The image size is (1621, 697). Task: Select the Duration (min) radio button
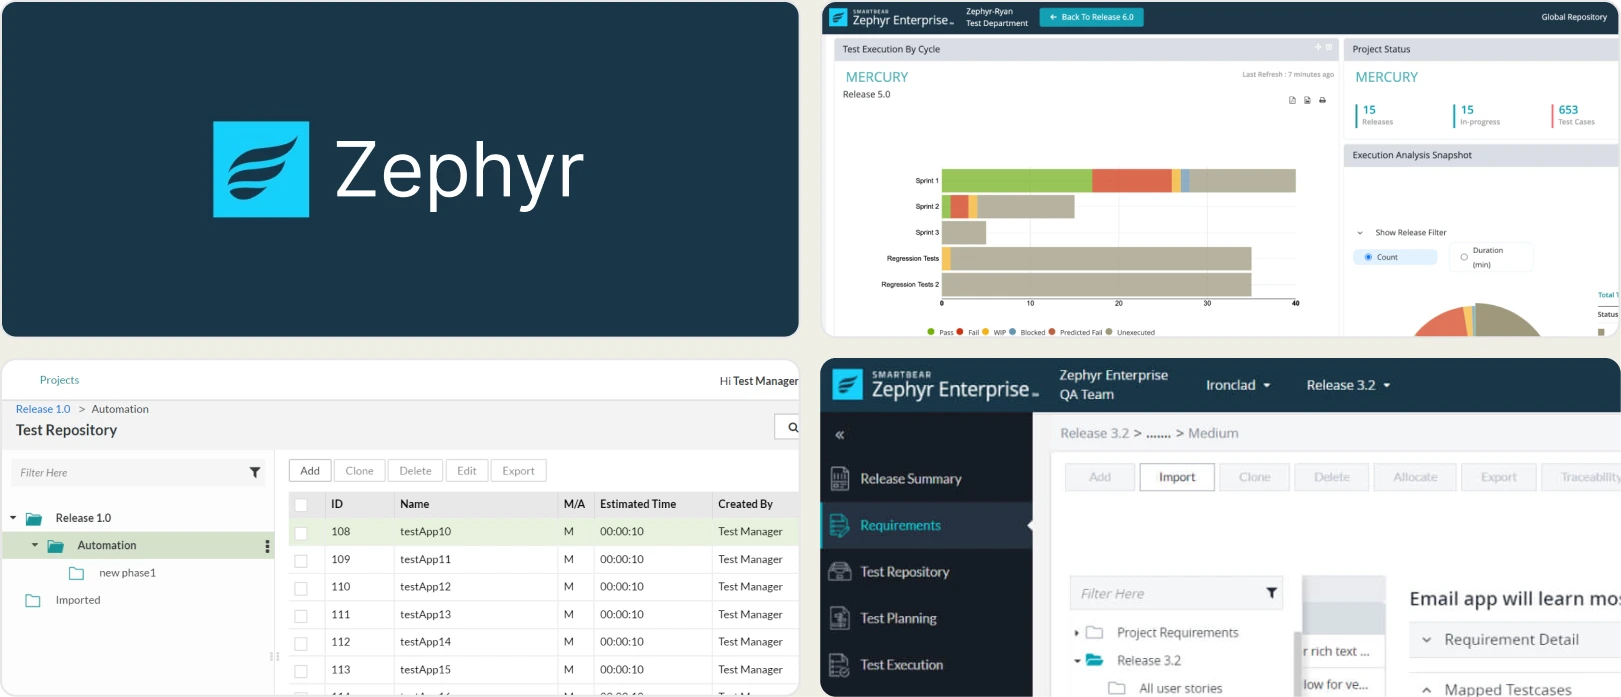pyautogui.click(x=1464, y=257)
